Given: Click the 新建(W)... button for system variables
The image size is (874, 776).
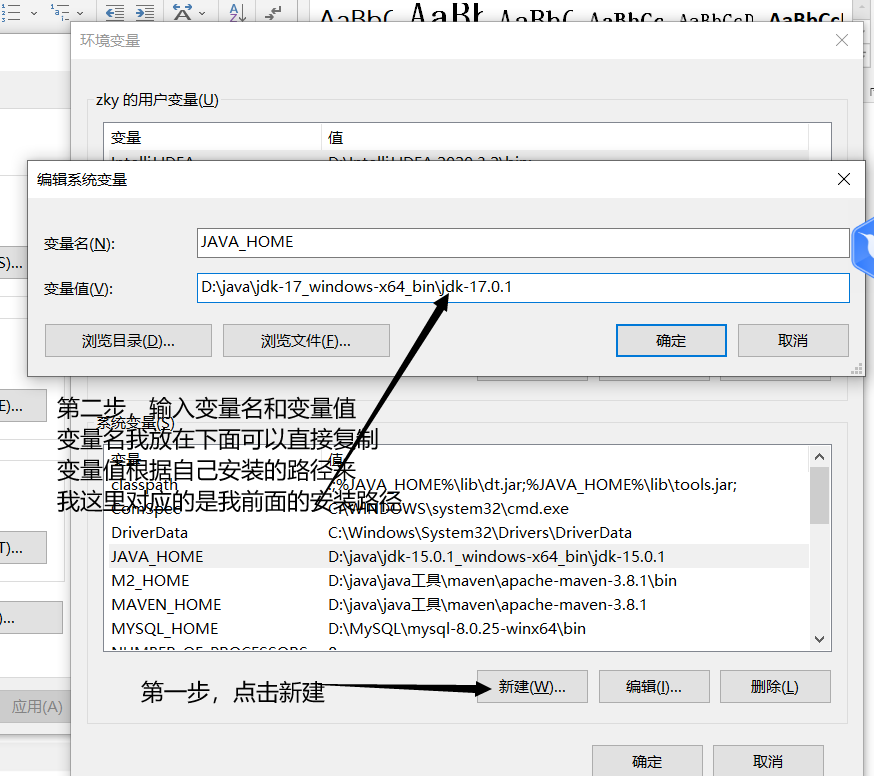Looking at the screenshot, I should pyautogui.click(x=532, y=687).
